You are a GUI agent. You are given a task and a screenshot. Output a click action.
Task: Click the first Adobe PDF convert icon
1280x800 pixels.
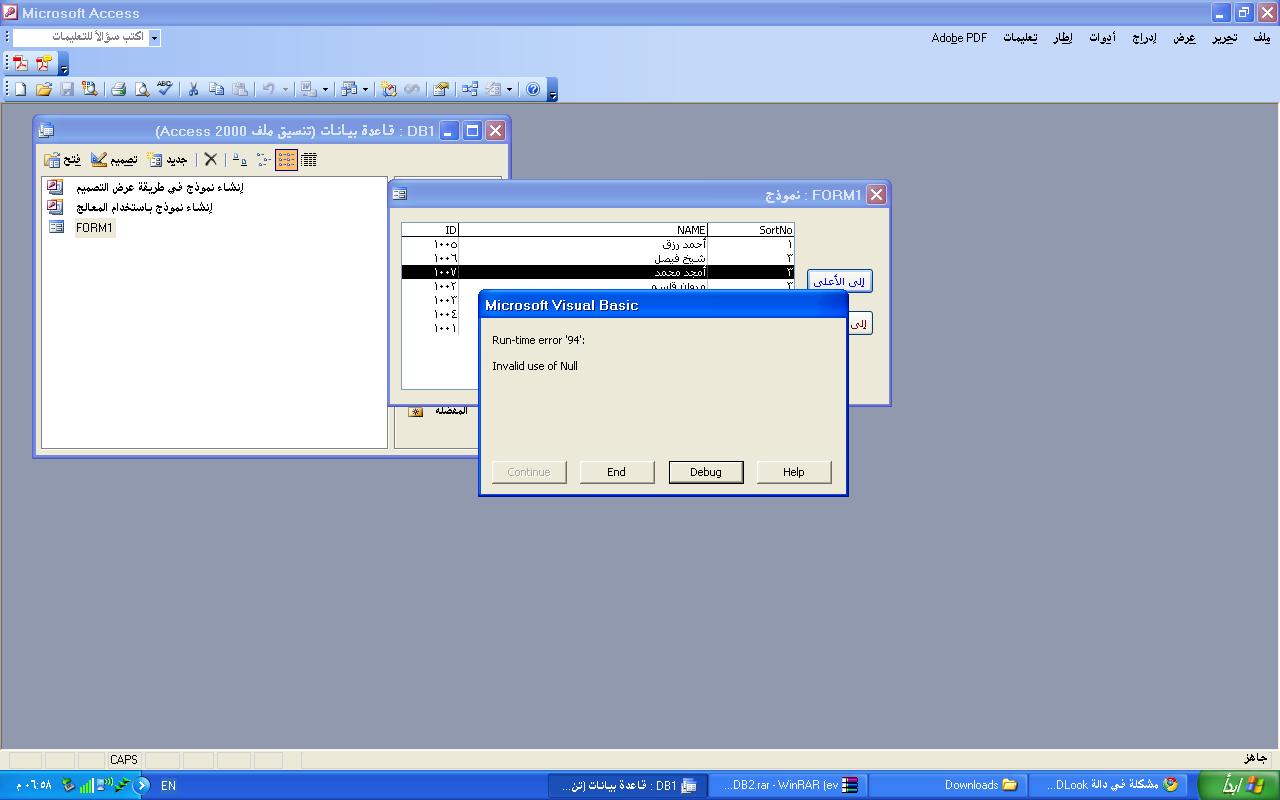pos(20,63)
